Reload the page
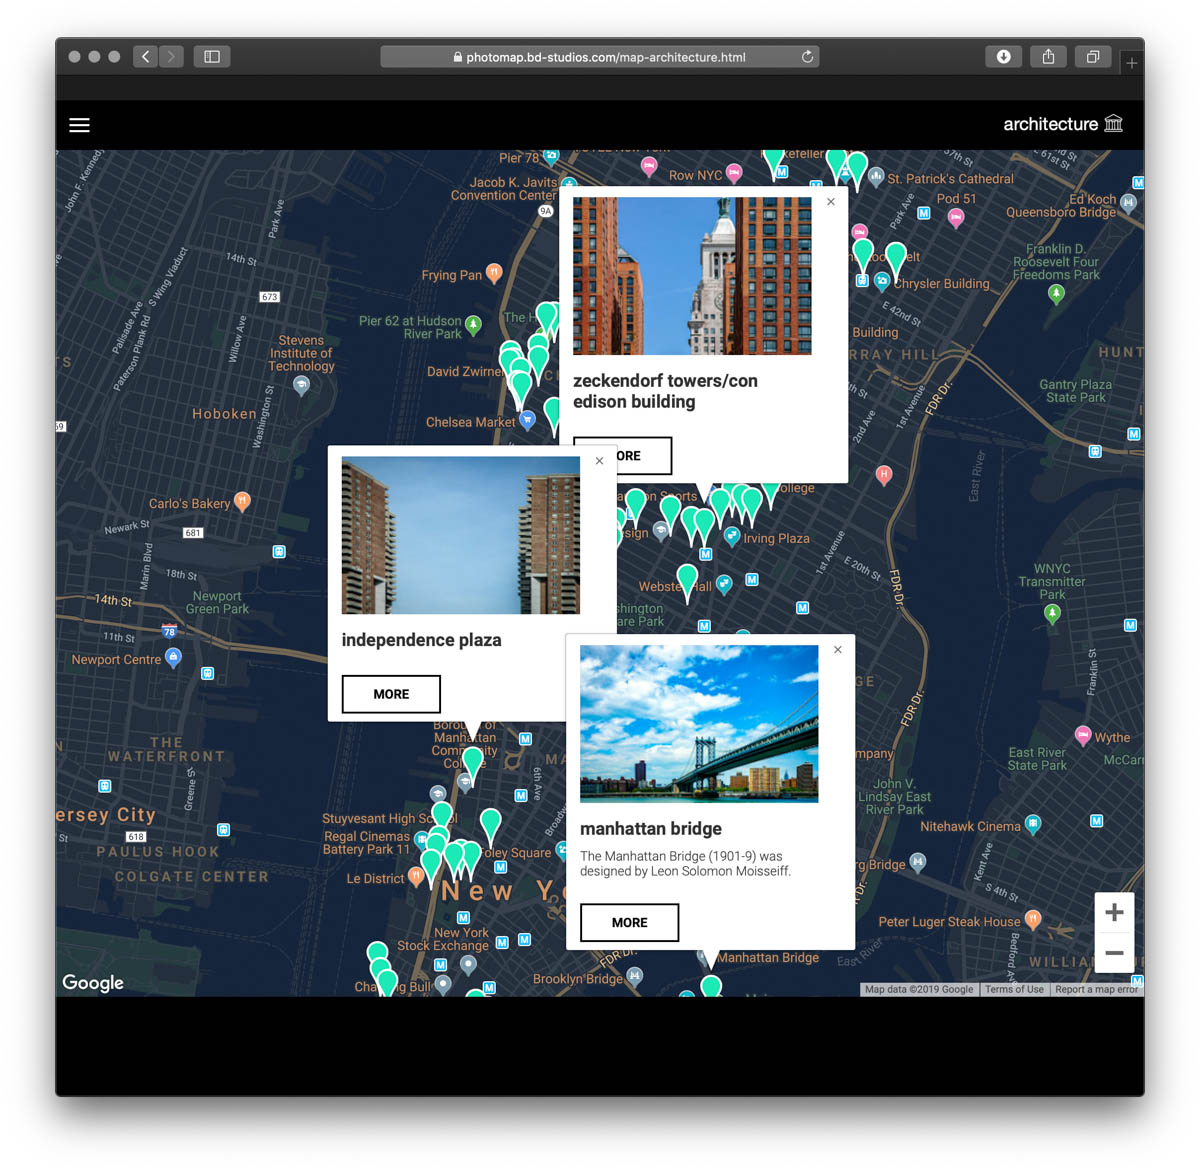Screen dimensions: 1200x1170 pos(807,57)
